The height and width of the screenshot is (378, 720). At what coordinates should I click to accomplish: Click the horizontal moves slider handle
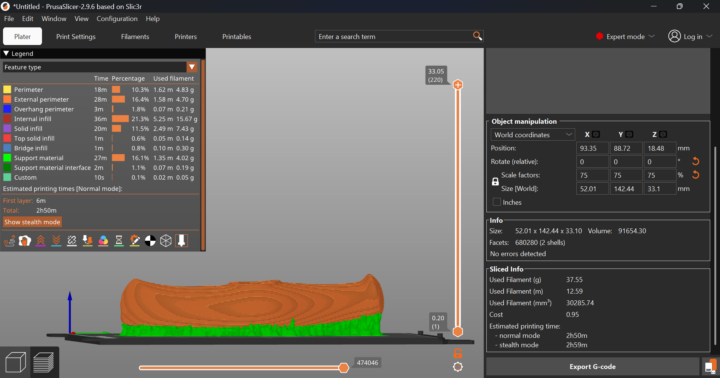343,367
